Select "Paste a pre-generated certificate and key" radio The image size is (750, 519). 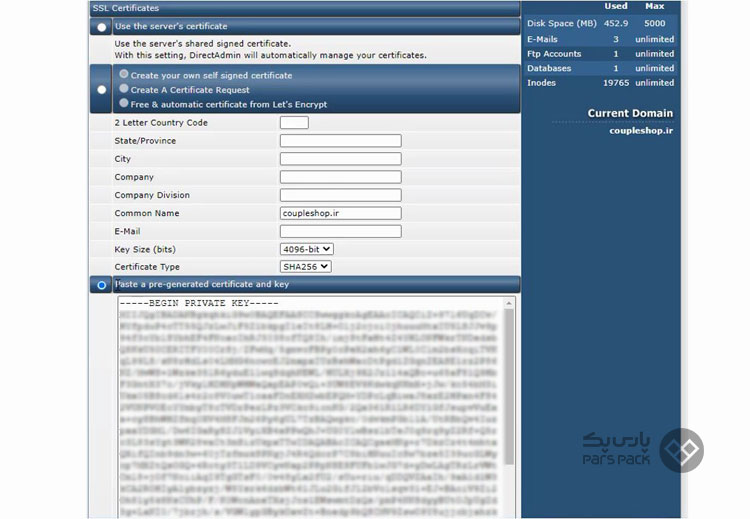click(101, 285)
